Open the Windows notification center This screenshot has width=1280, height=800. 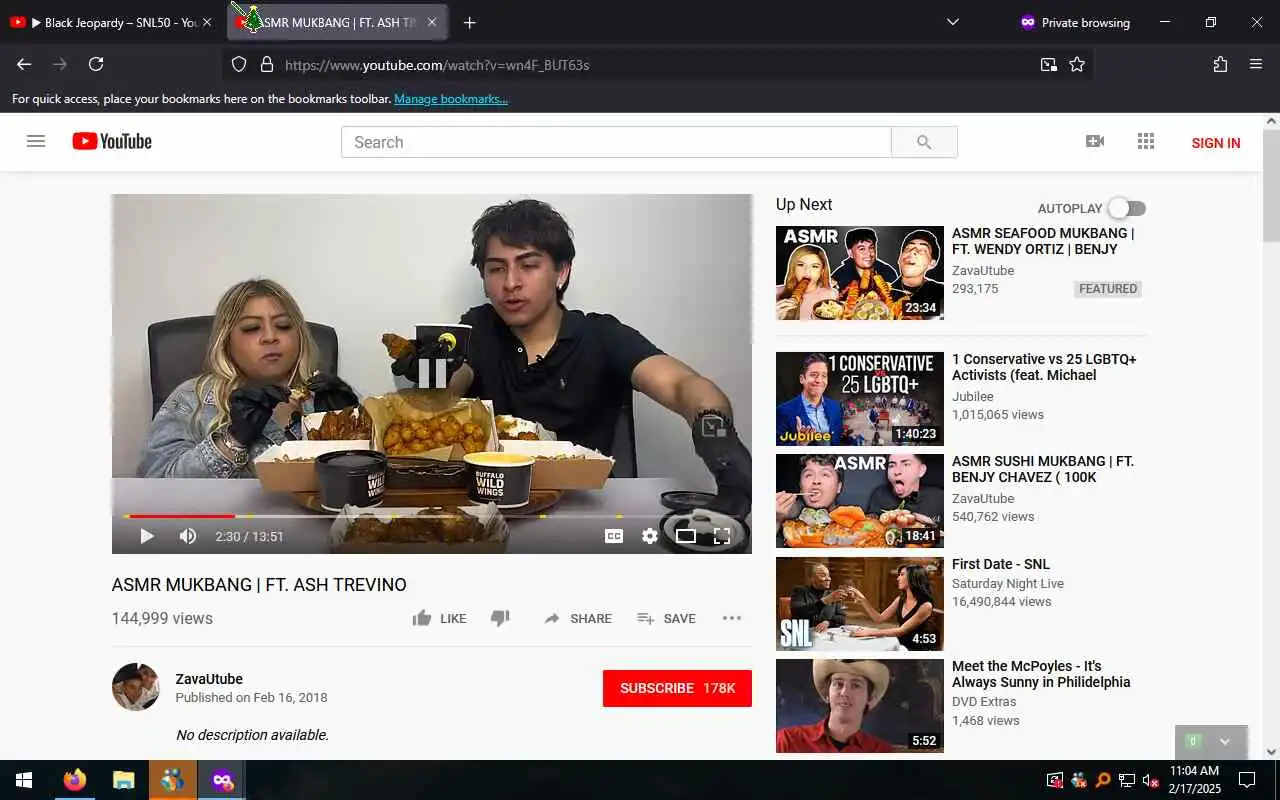point(1247,780)
